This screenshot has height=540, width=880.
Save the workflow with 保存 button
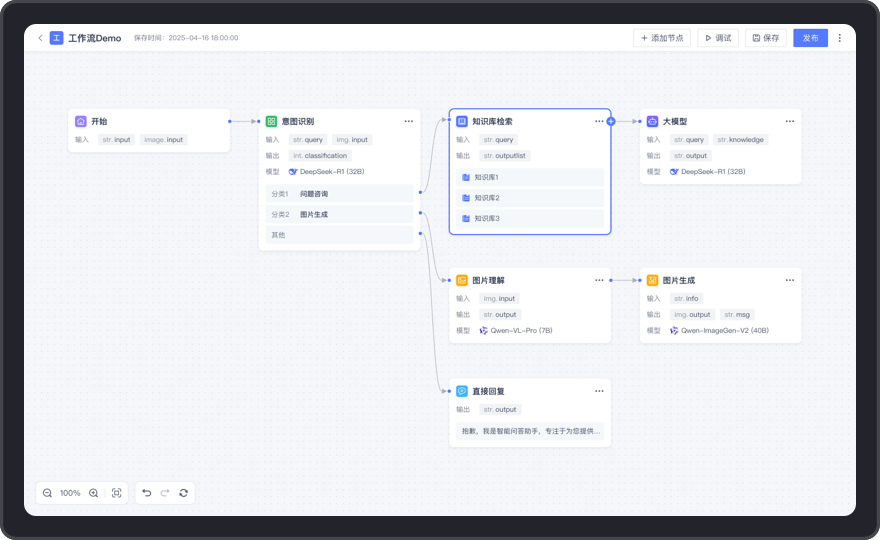point(766,38)
